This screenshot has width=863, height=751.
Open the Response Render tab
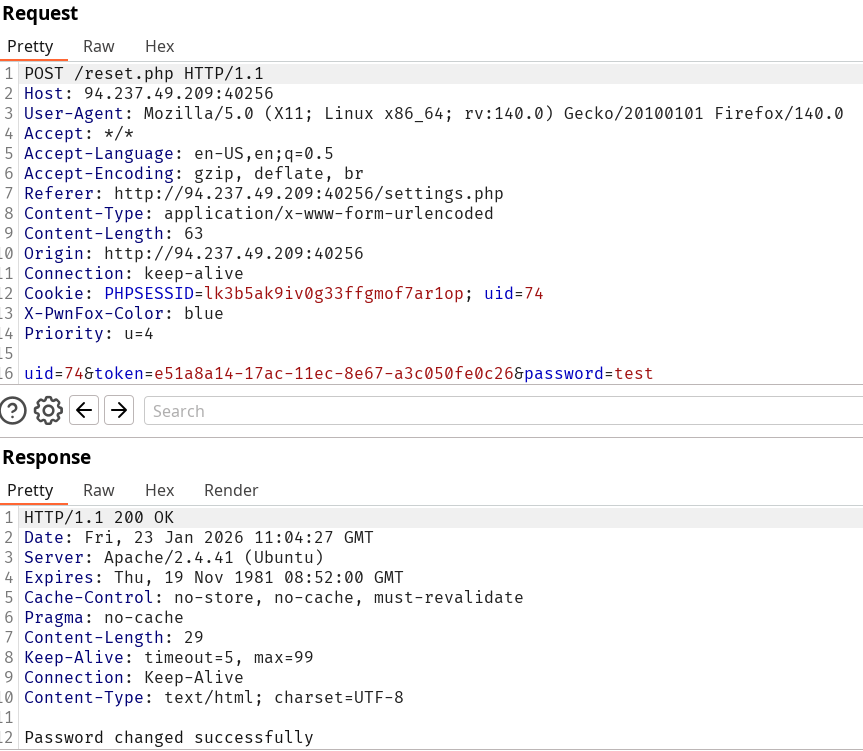(231, 490)
